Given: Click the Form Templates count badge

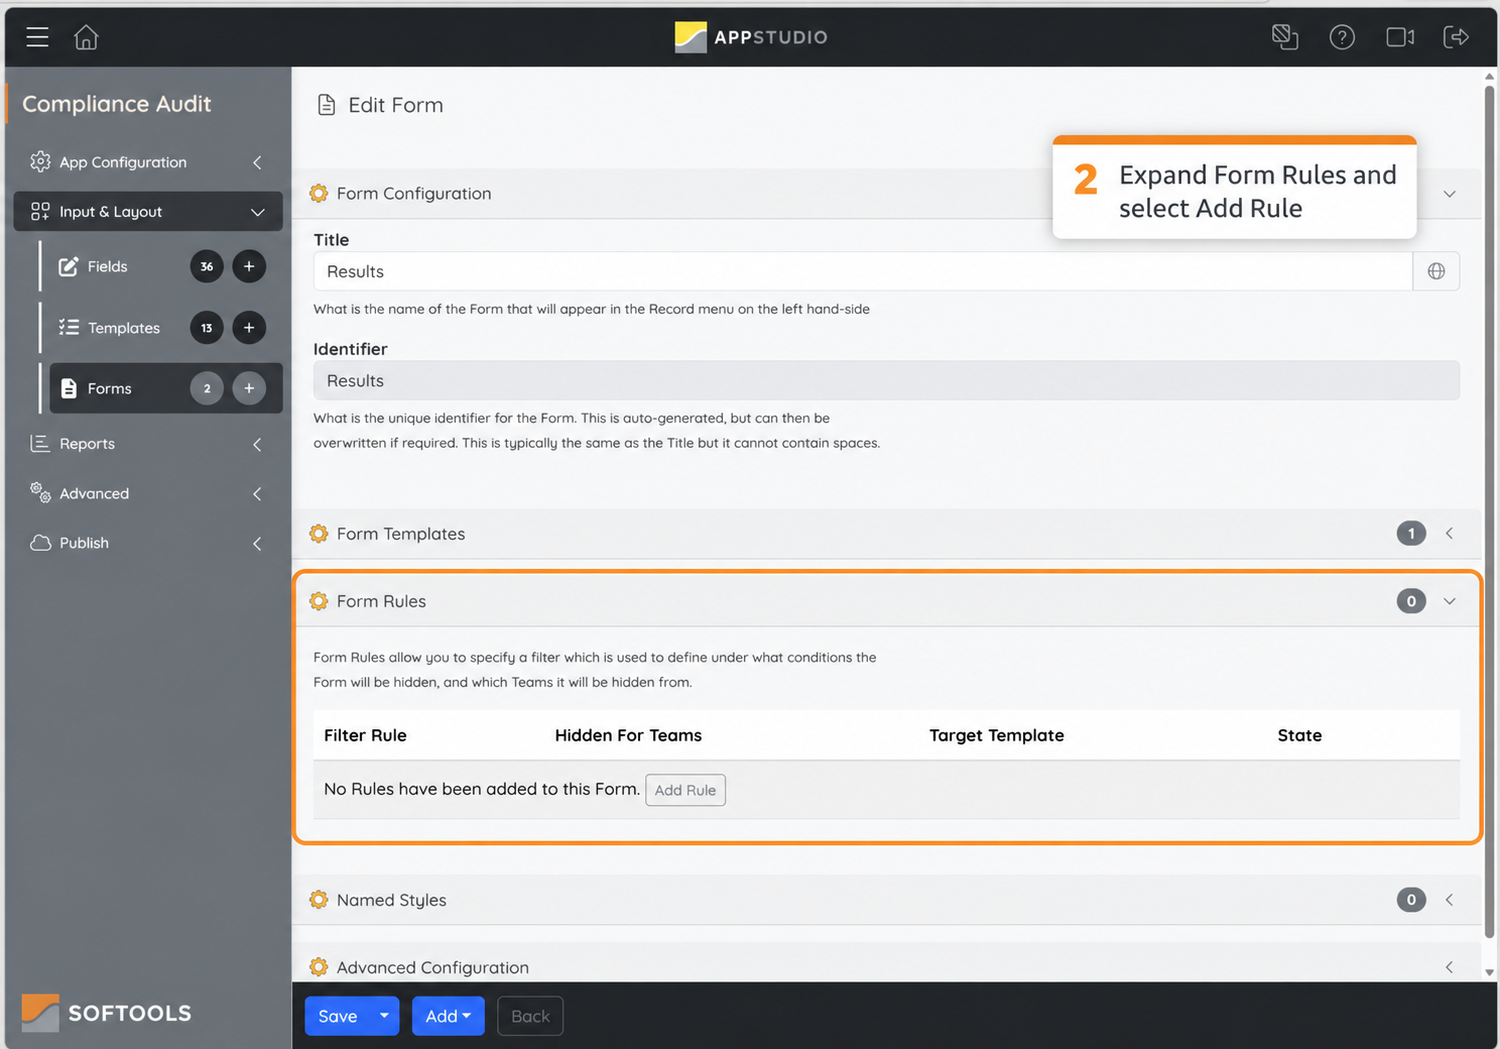Looking at the screenshot, I should (1411, 533).
